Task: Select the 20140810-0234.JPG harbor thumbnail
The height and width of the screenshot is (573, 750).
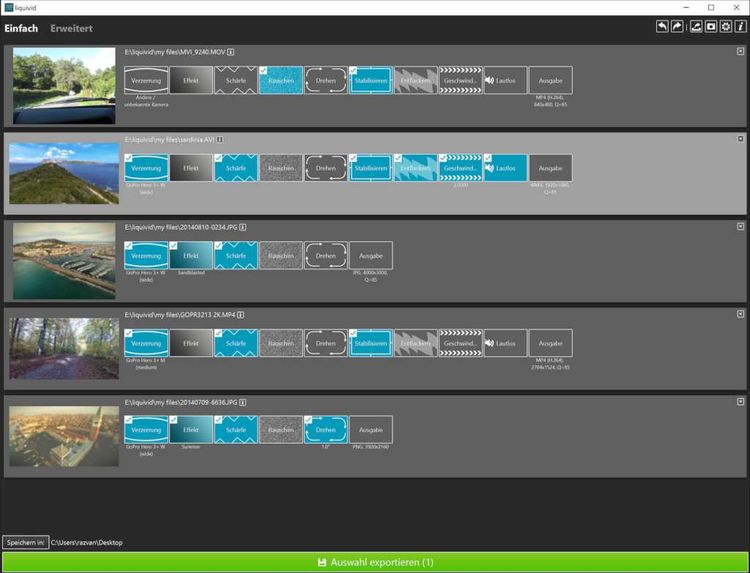Action: [x=64, y=261]
